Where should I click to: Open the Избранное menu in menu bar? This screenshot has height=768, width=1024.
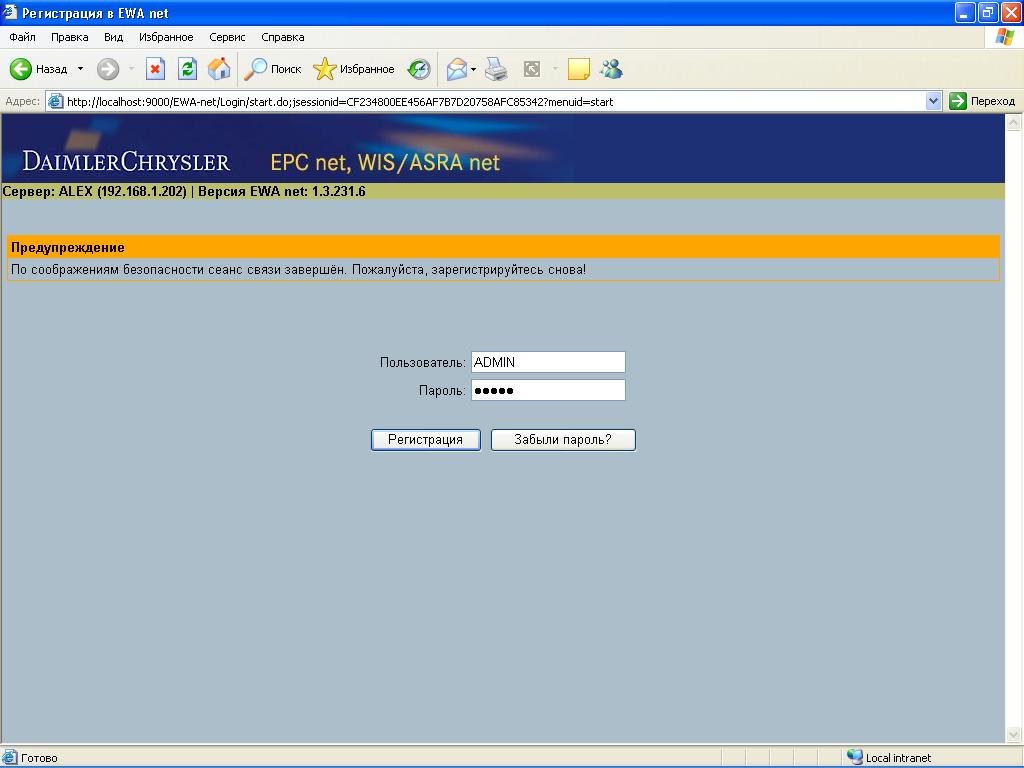[166, 37]
